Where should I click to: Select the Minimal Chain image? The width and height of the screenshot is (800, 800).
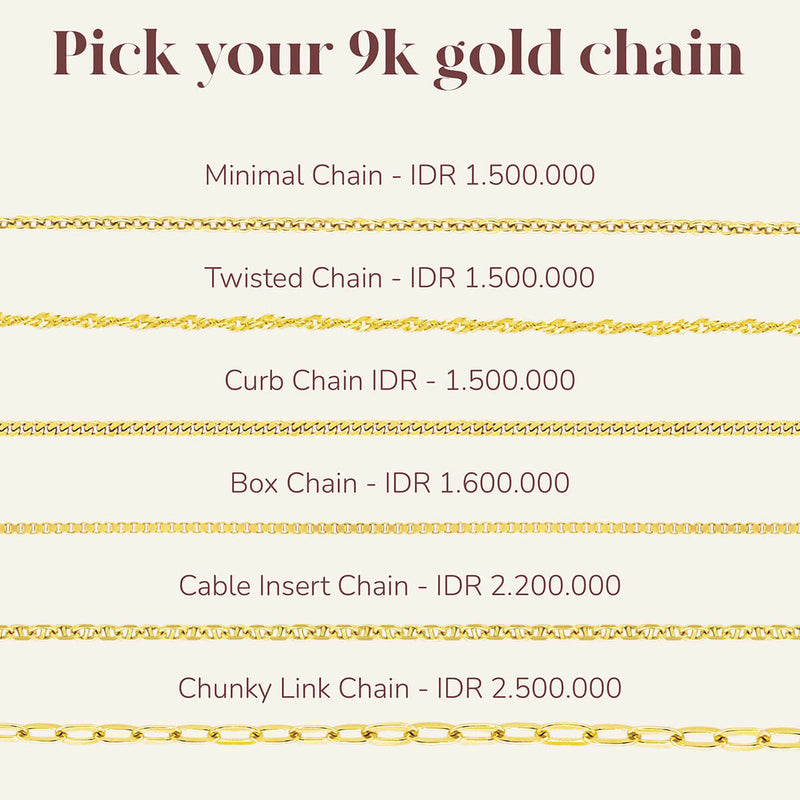tap(400, 224)
